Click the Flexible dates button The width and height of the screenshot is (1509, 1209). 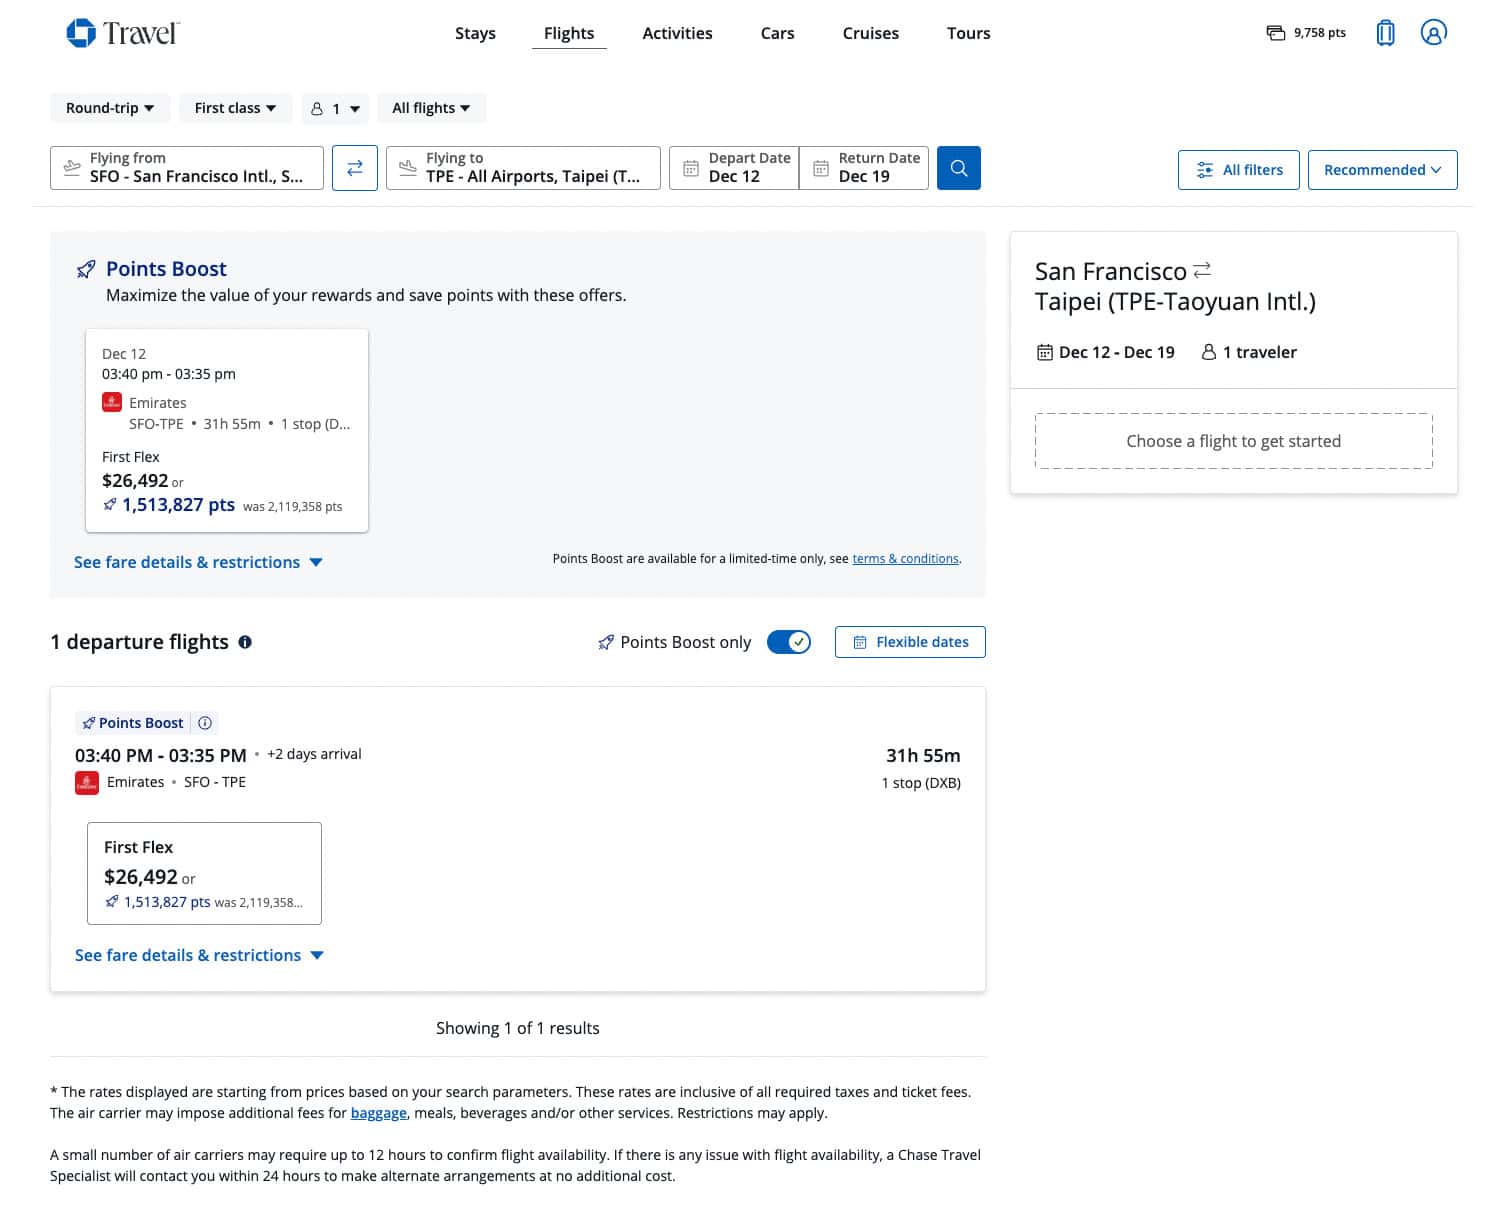[x=910, y=642]
